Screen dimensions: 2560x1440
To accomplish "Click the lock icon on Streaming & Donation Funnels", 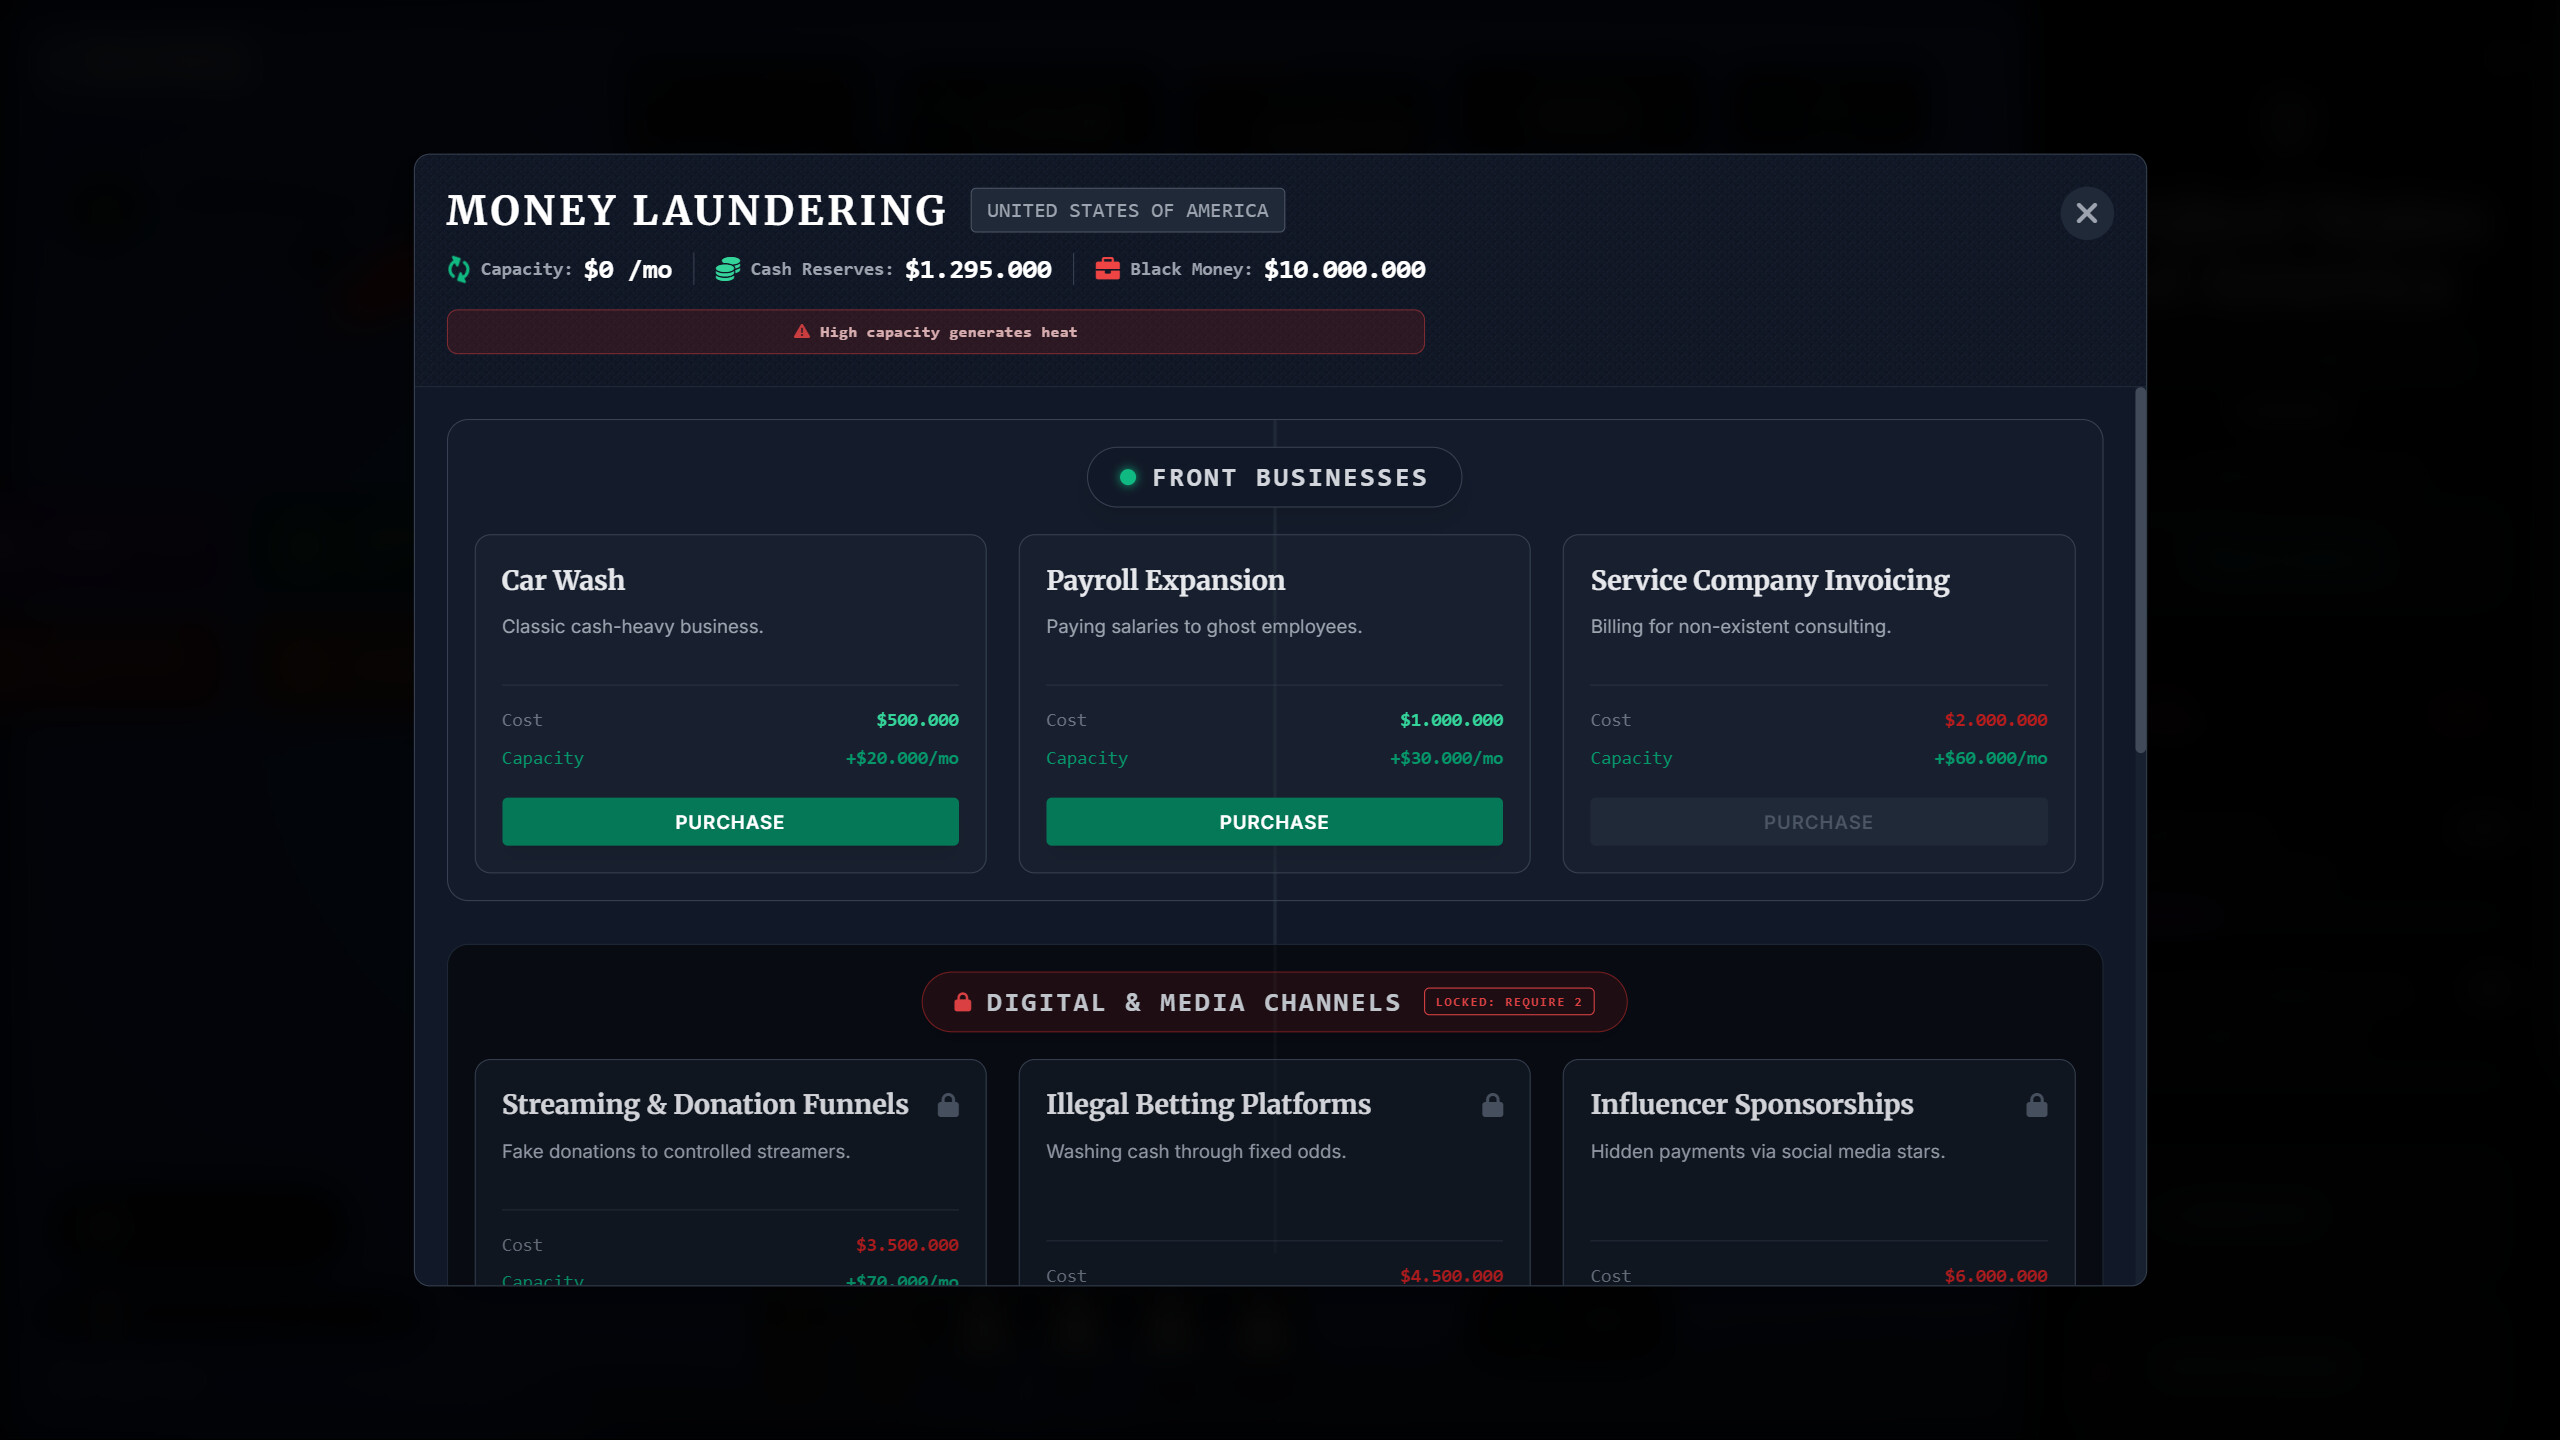I will [x=947, y=1104].
